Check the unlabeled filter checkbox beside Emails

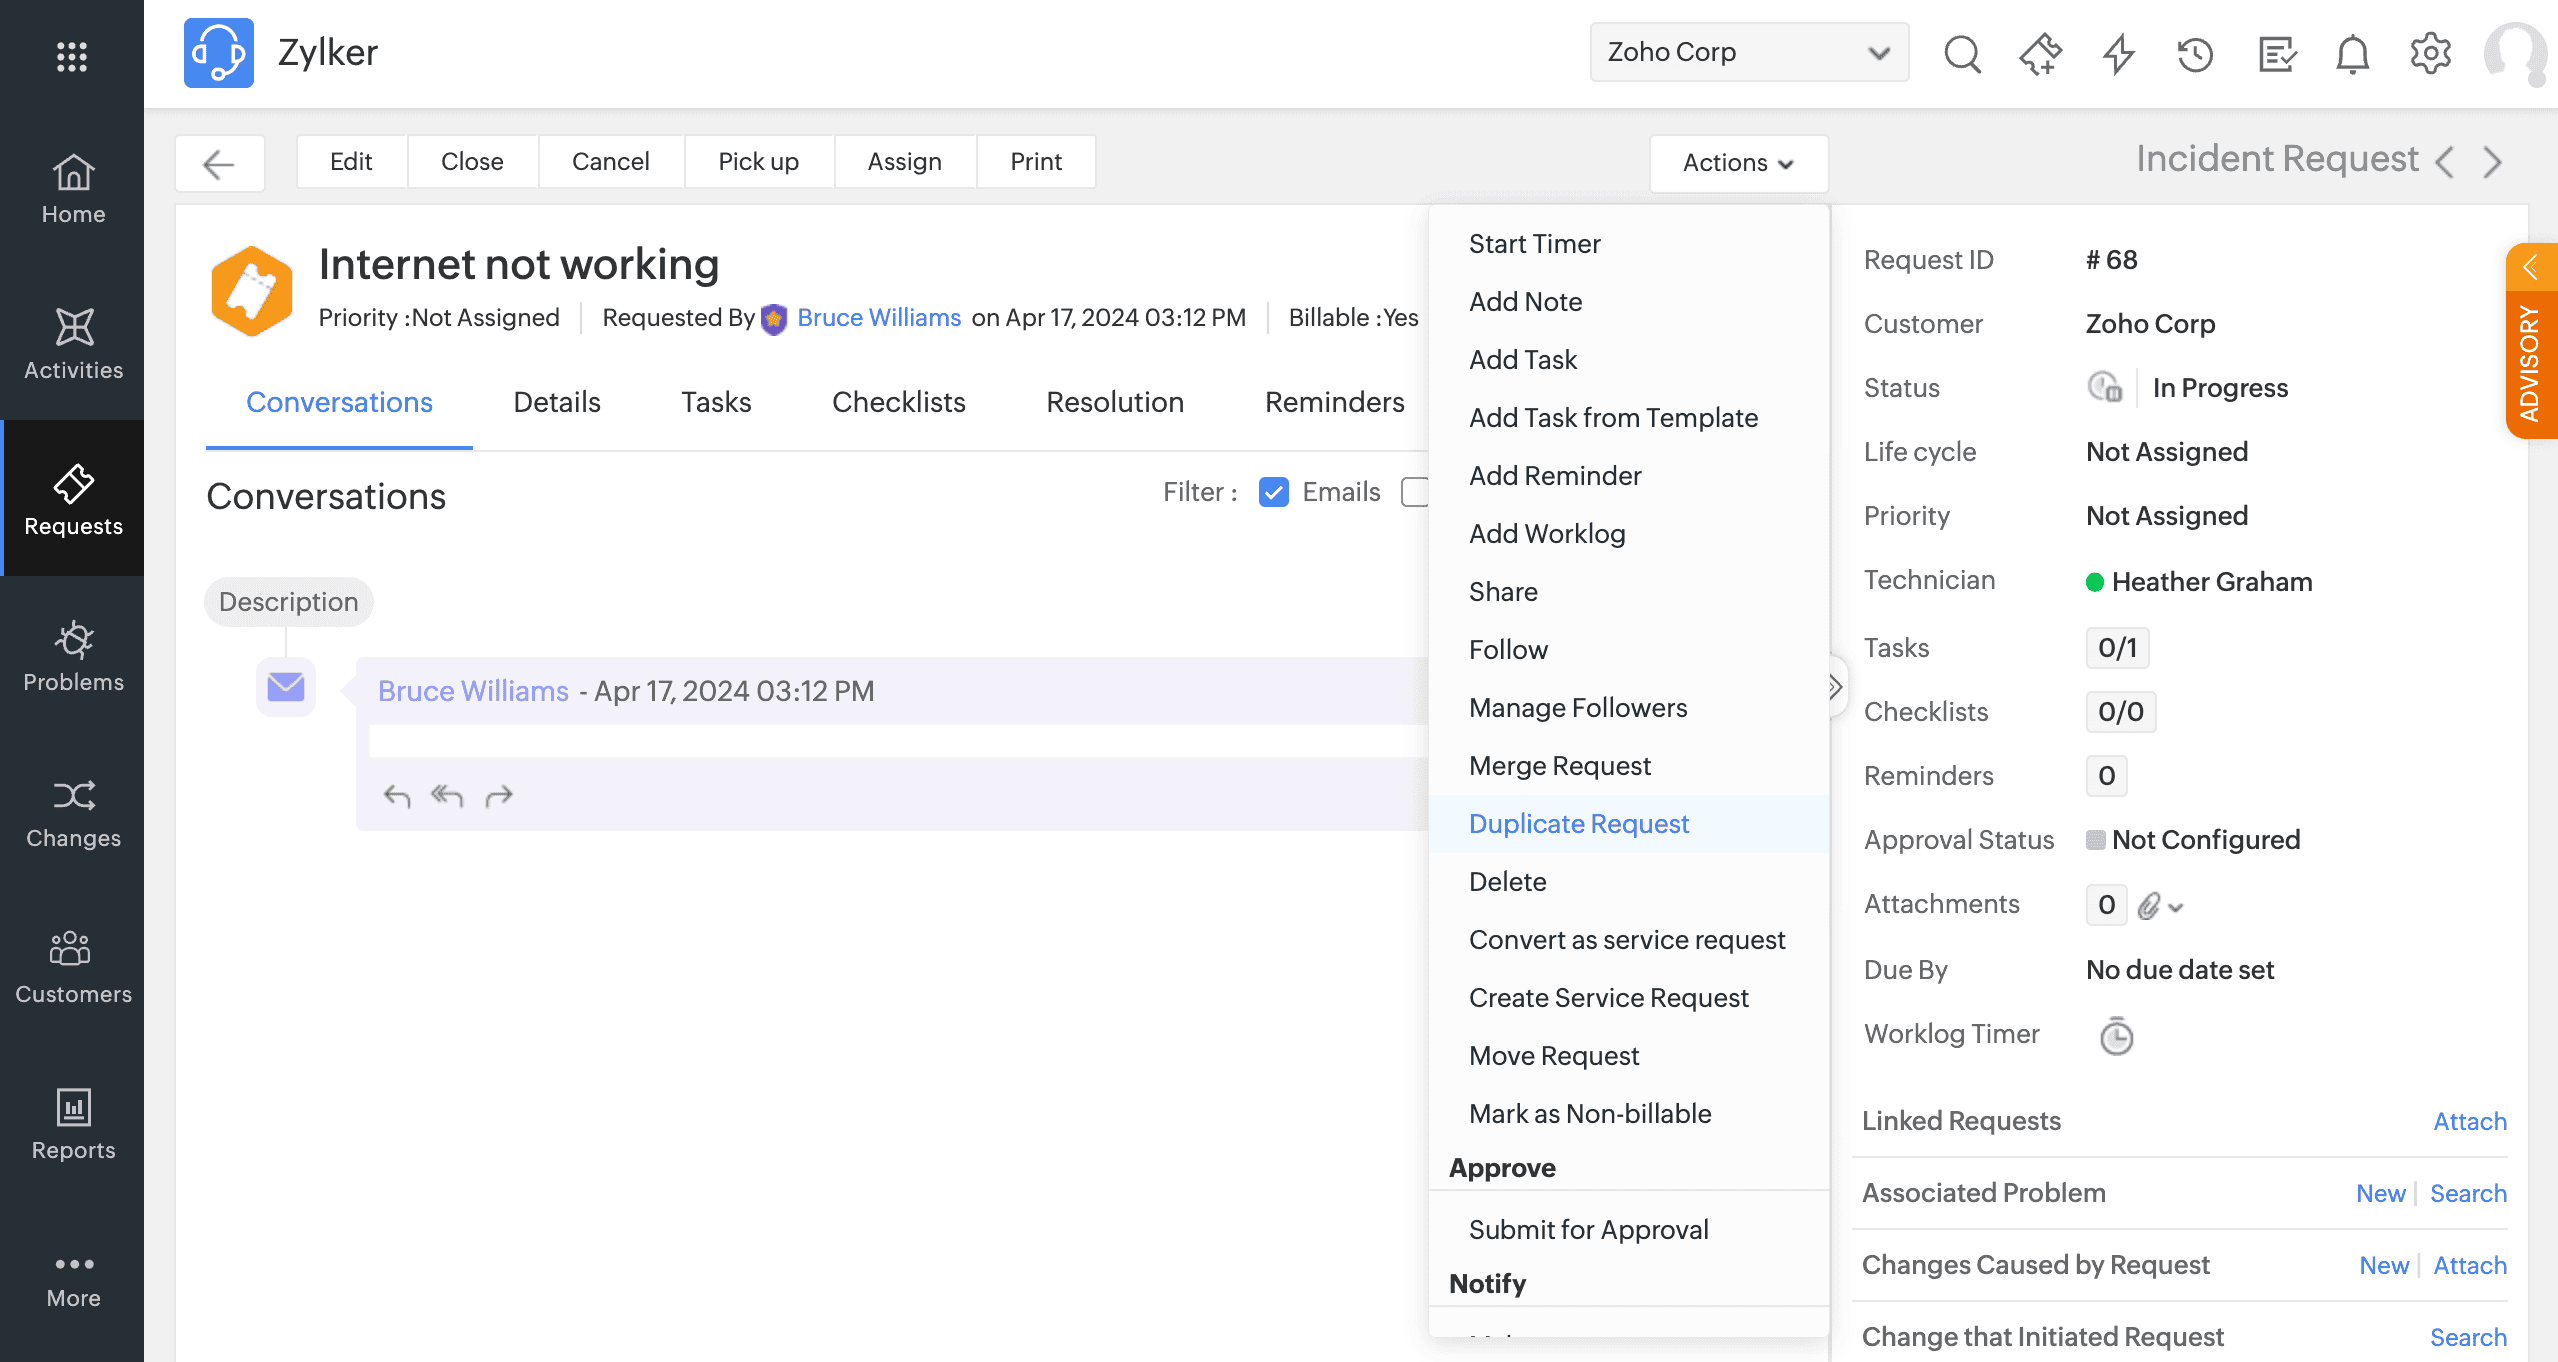[x=1414, y=492]
